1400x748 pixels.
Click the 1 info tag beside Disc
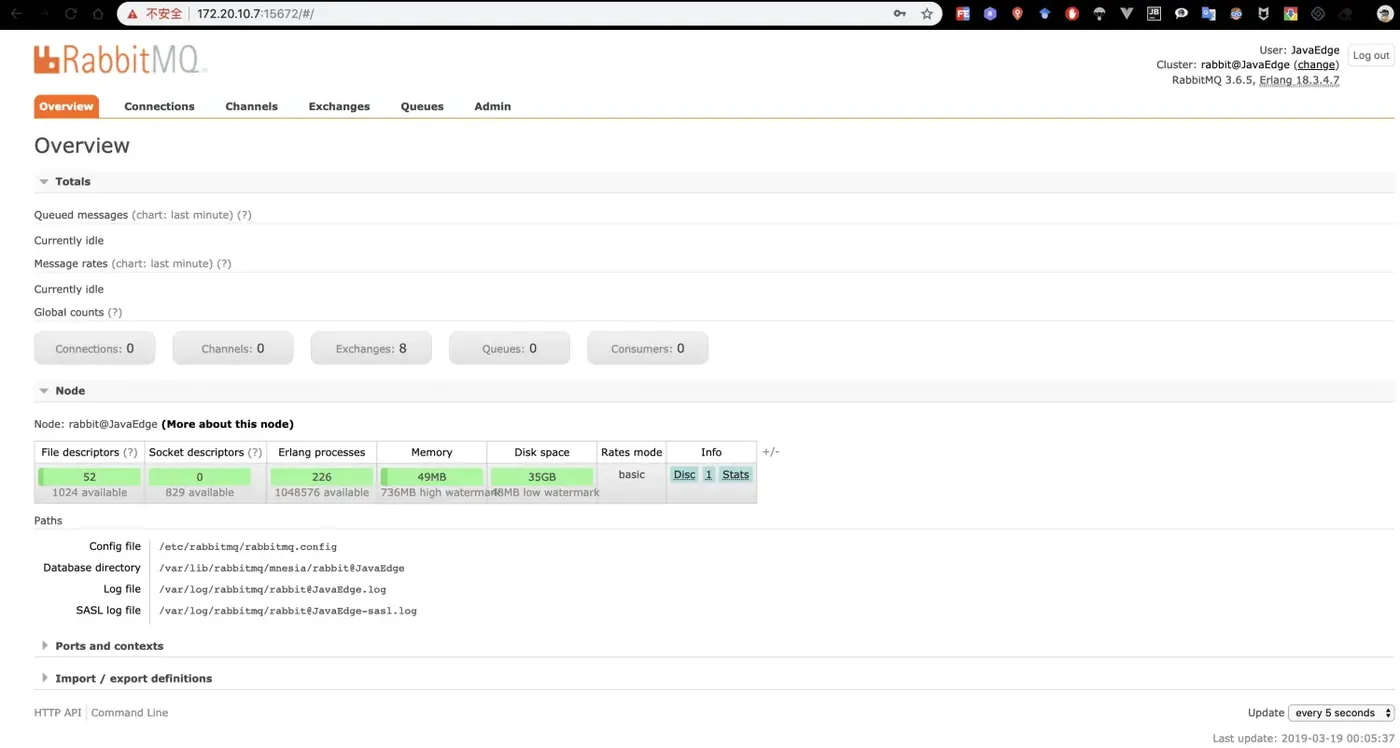tap(708, 475)
